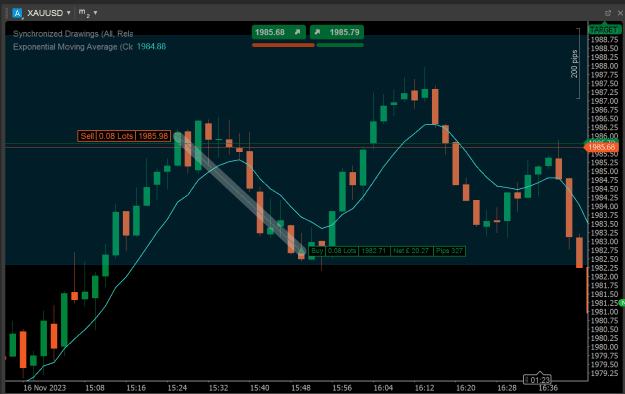Click the 15:48 time axis label
Image resolution: width=625 pixels, height=394 pixels.
301,388
